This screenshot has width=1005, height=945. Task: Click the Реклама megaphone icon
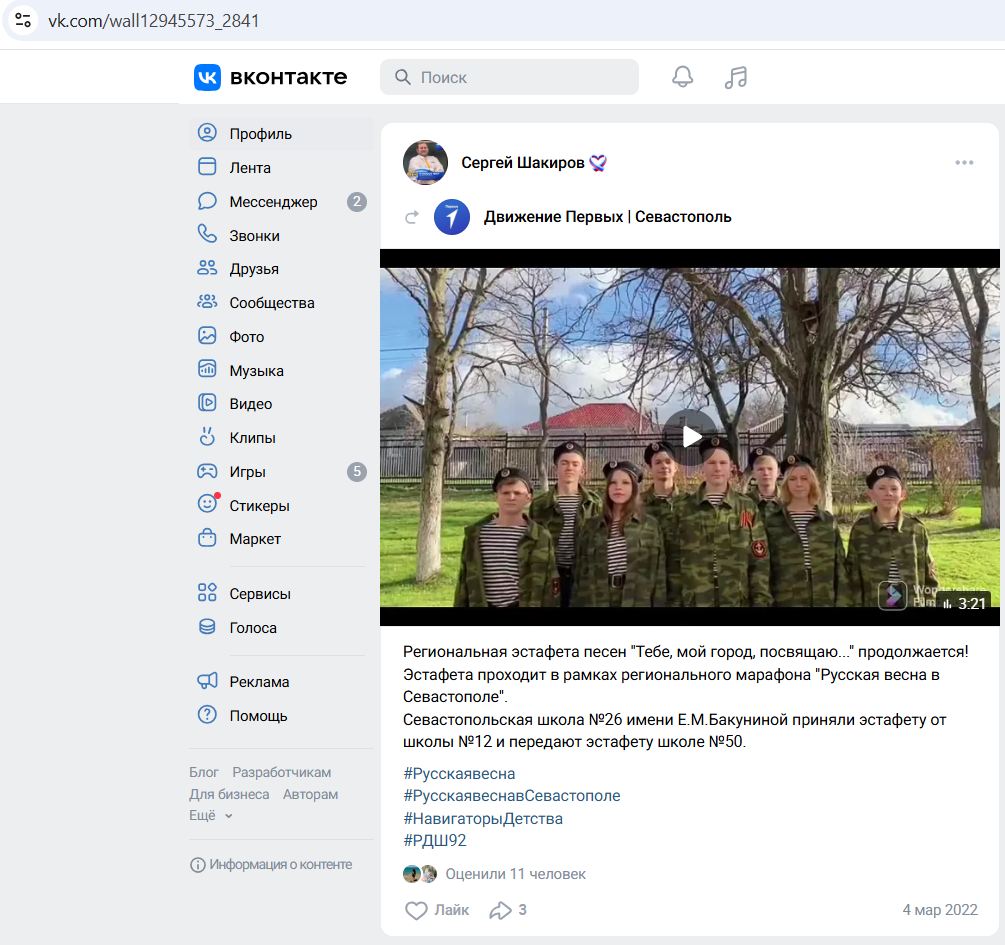click(207, 681)
